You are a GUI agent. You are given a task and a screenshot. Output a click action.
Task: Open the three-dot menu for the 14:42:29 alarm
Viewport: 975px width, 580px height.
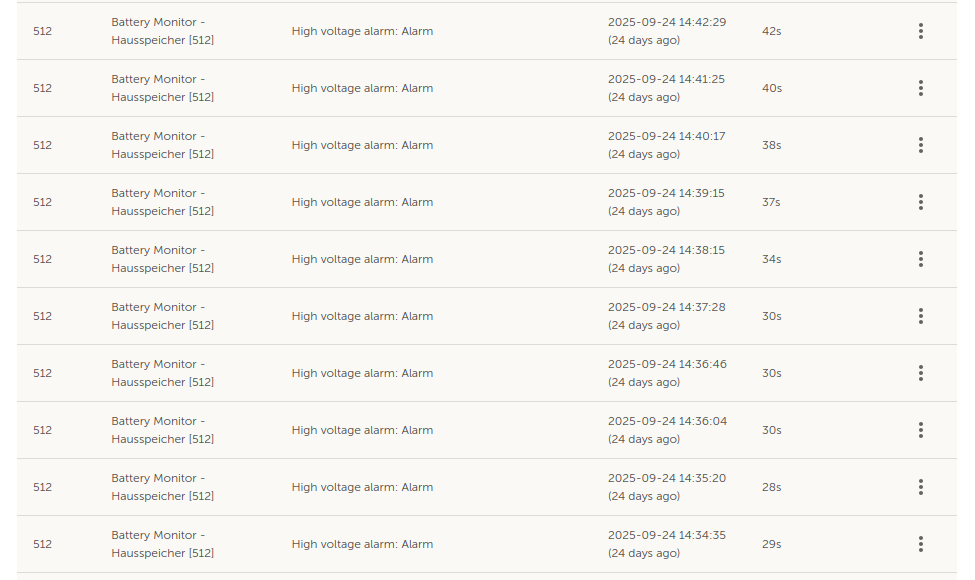tap(920, 31)
